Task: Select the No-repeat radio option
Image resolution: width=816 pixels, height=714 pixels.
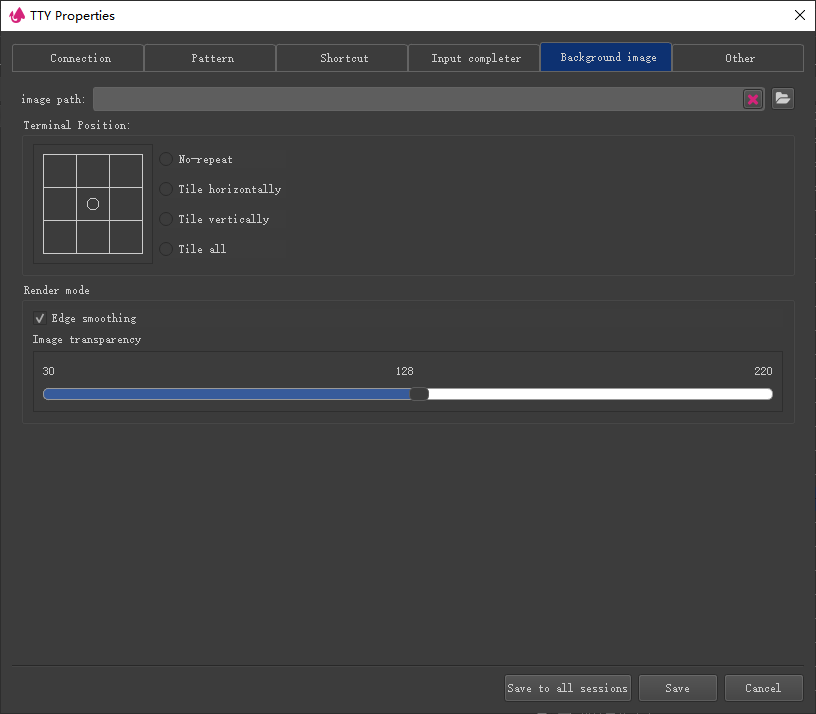Action: tap(166, 159)
